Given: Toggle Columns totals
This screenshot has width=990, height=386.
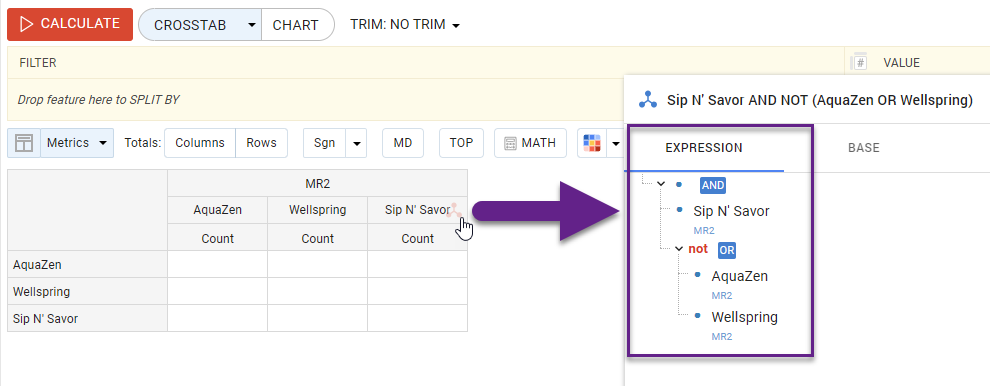Looking at the screenshot, I should (200, 143).
